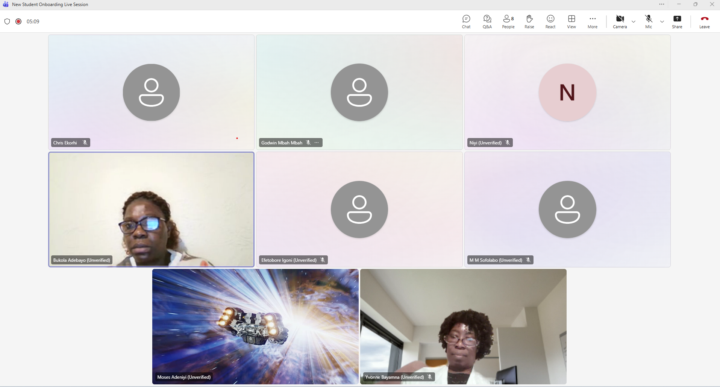
Task: Click muted mic icon beside Chris Ekorhi
Action: click(x=85, y=143)
